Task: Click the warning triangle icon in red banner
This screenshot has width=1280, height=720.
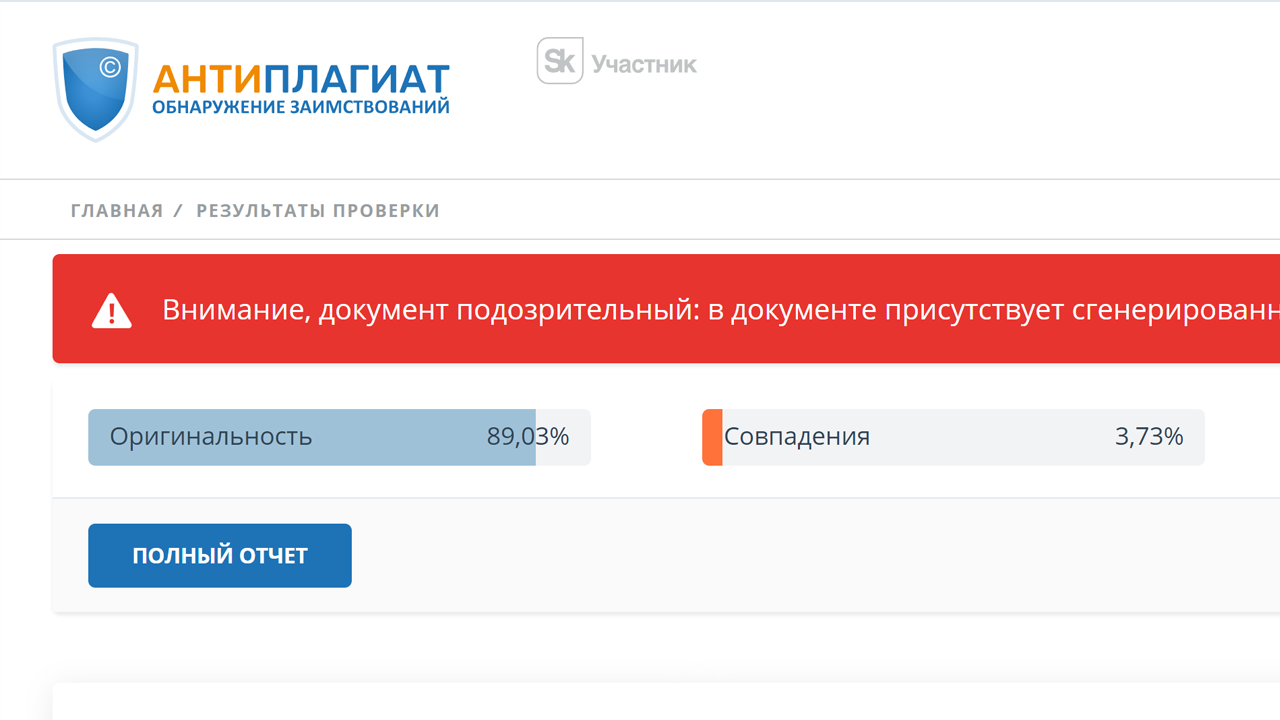Action: (x=111, y=311)
